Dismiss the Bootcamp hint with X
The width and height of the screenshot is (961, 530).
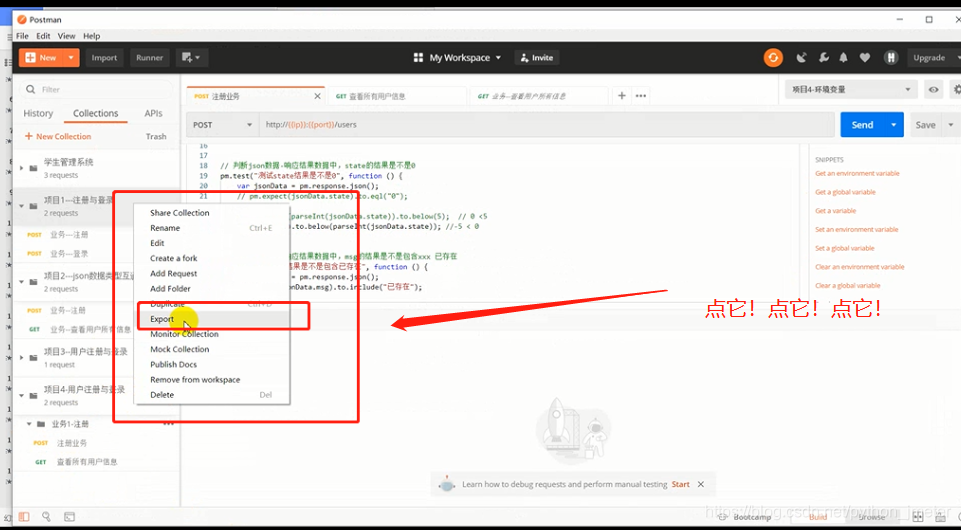point(701,484)
